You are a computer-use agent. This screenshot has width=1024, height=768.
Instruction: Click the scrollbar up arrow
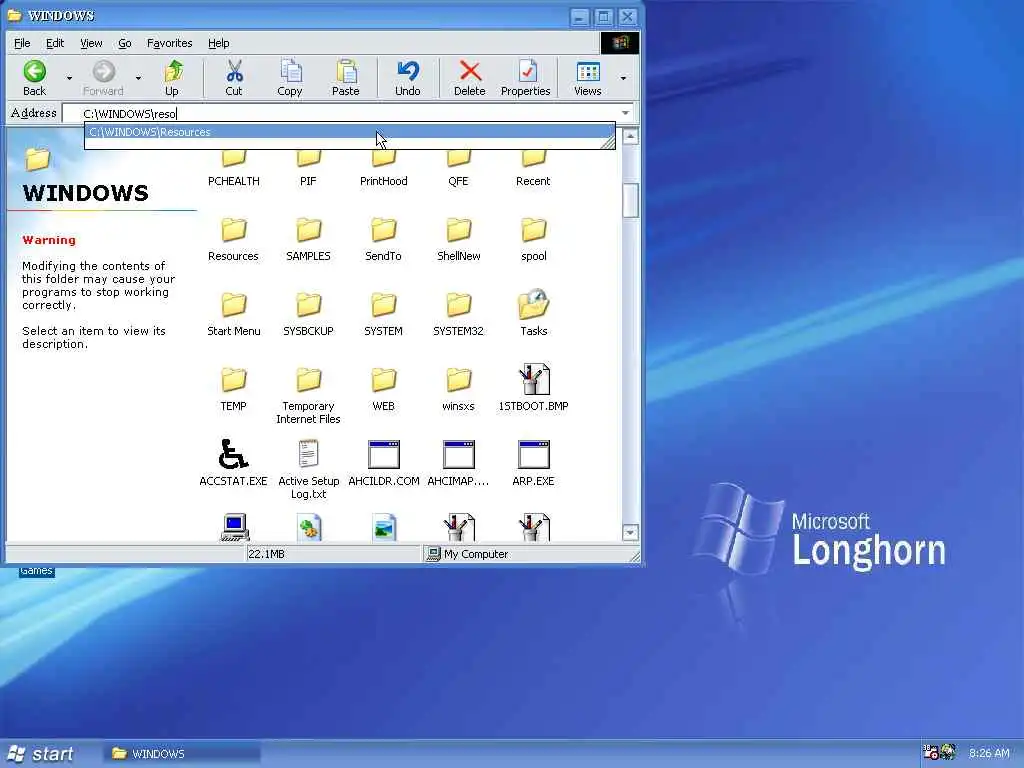point(630,136)
